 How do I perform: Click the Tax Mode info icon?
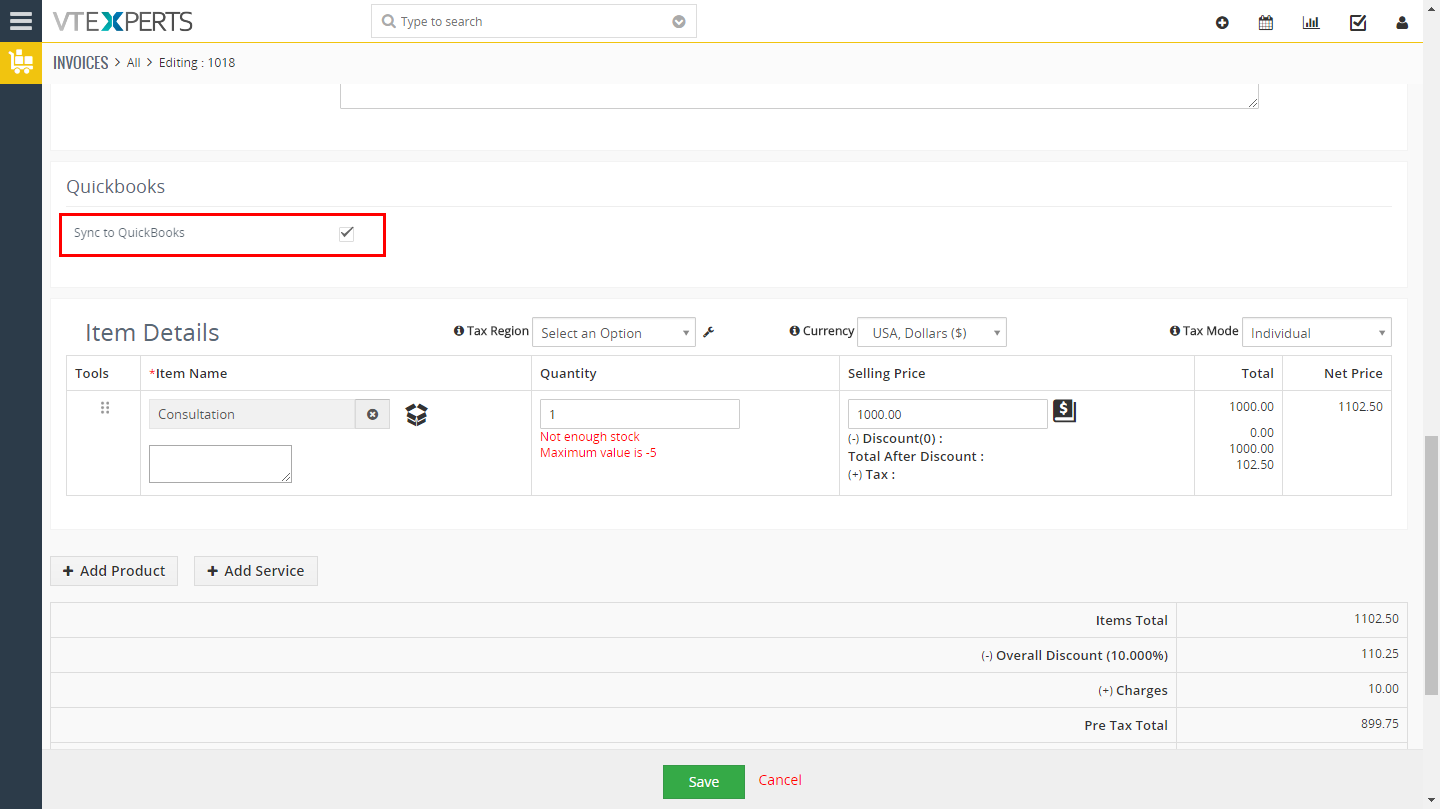pyautogui.click(x=1175, y=331)
